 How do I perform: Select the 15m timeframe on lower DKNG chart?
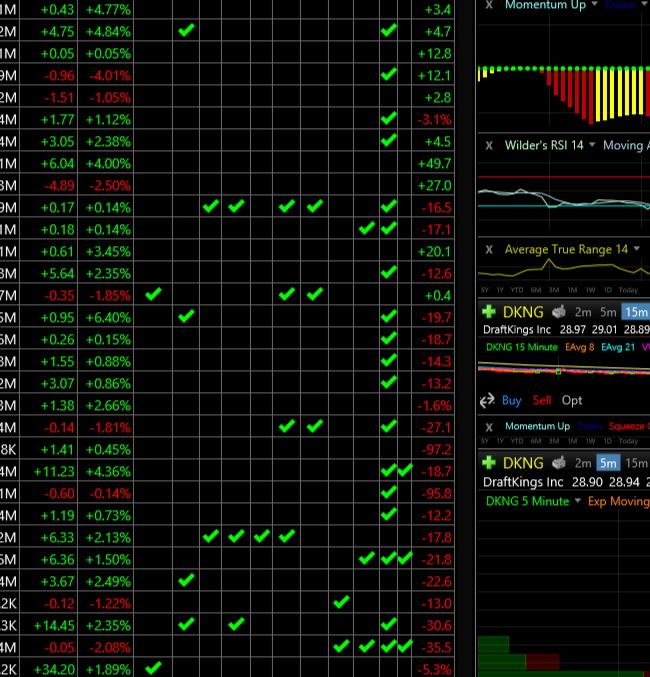pos(636,463)
